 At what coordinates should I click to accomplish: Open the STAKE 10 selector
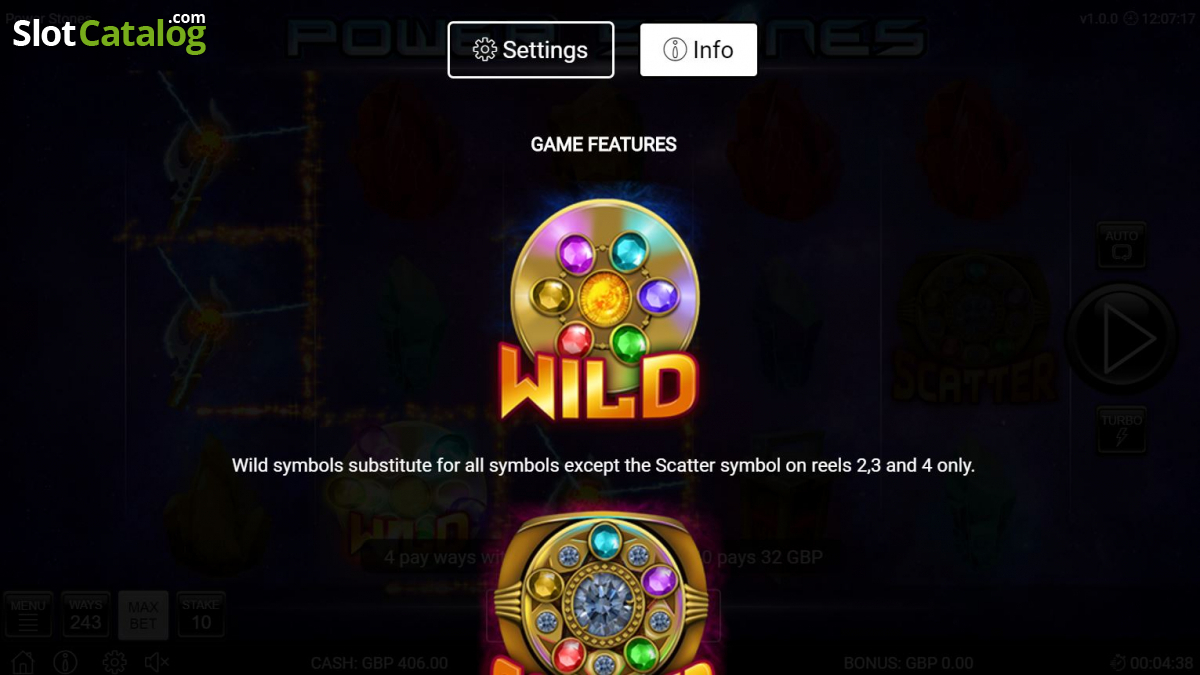coord(201,615)
